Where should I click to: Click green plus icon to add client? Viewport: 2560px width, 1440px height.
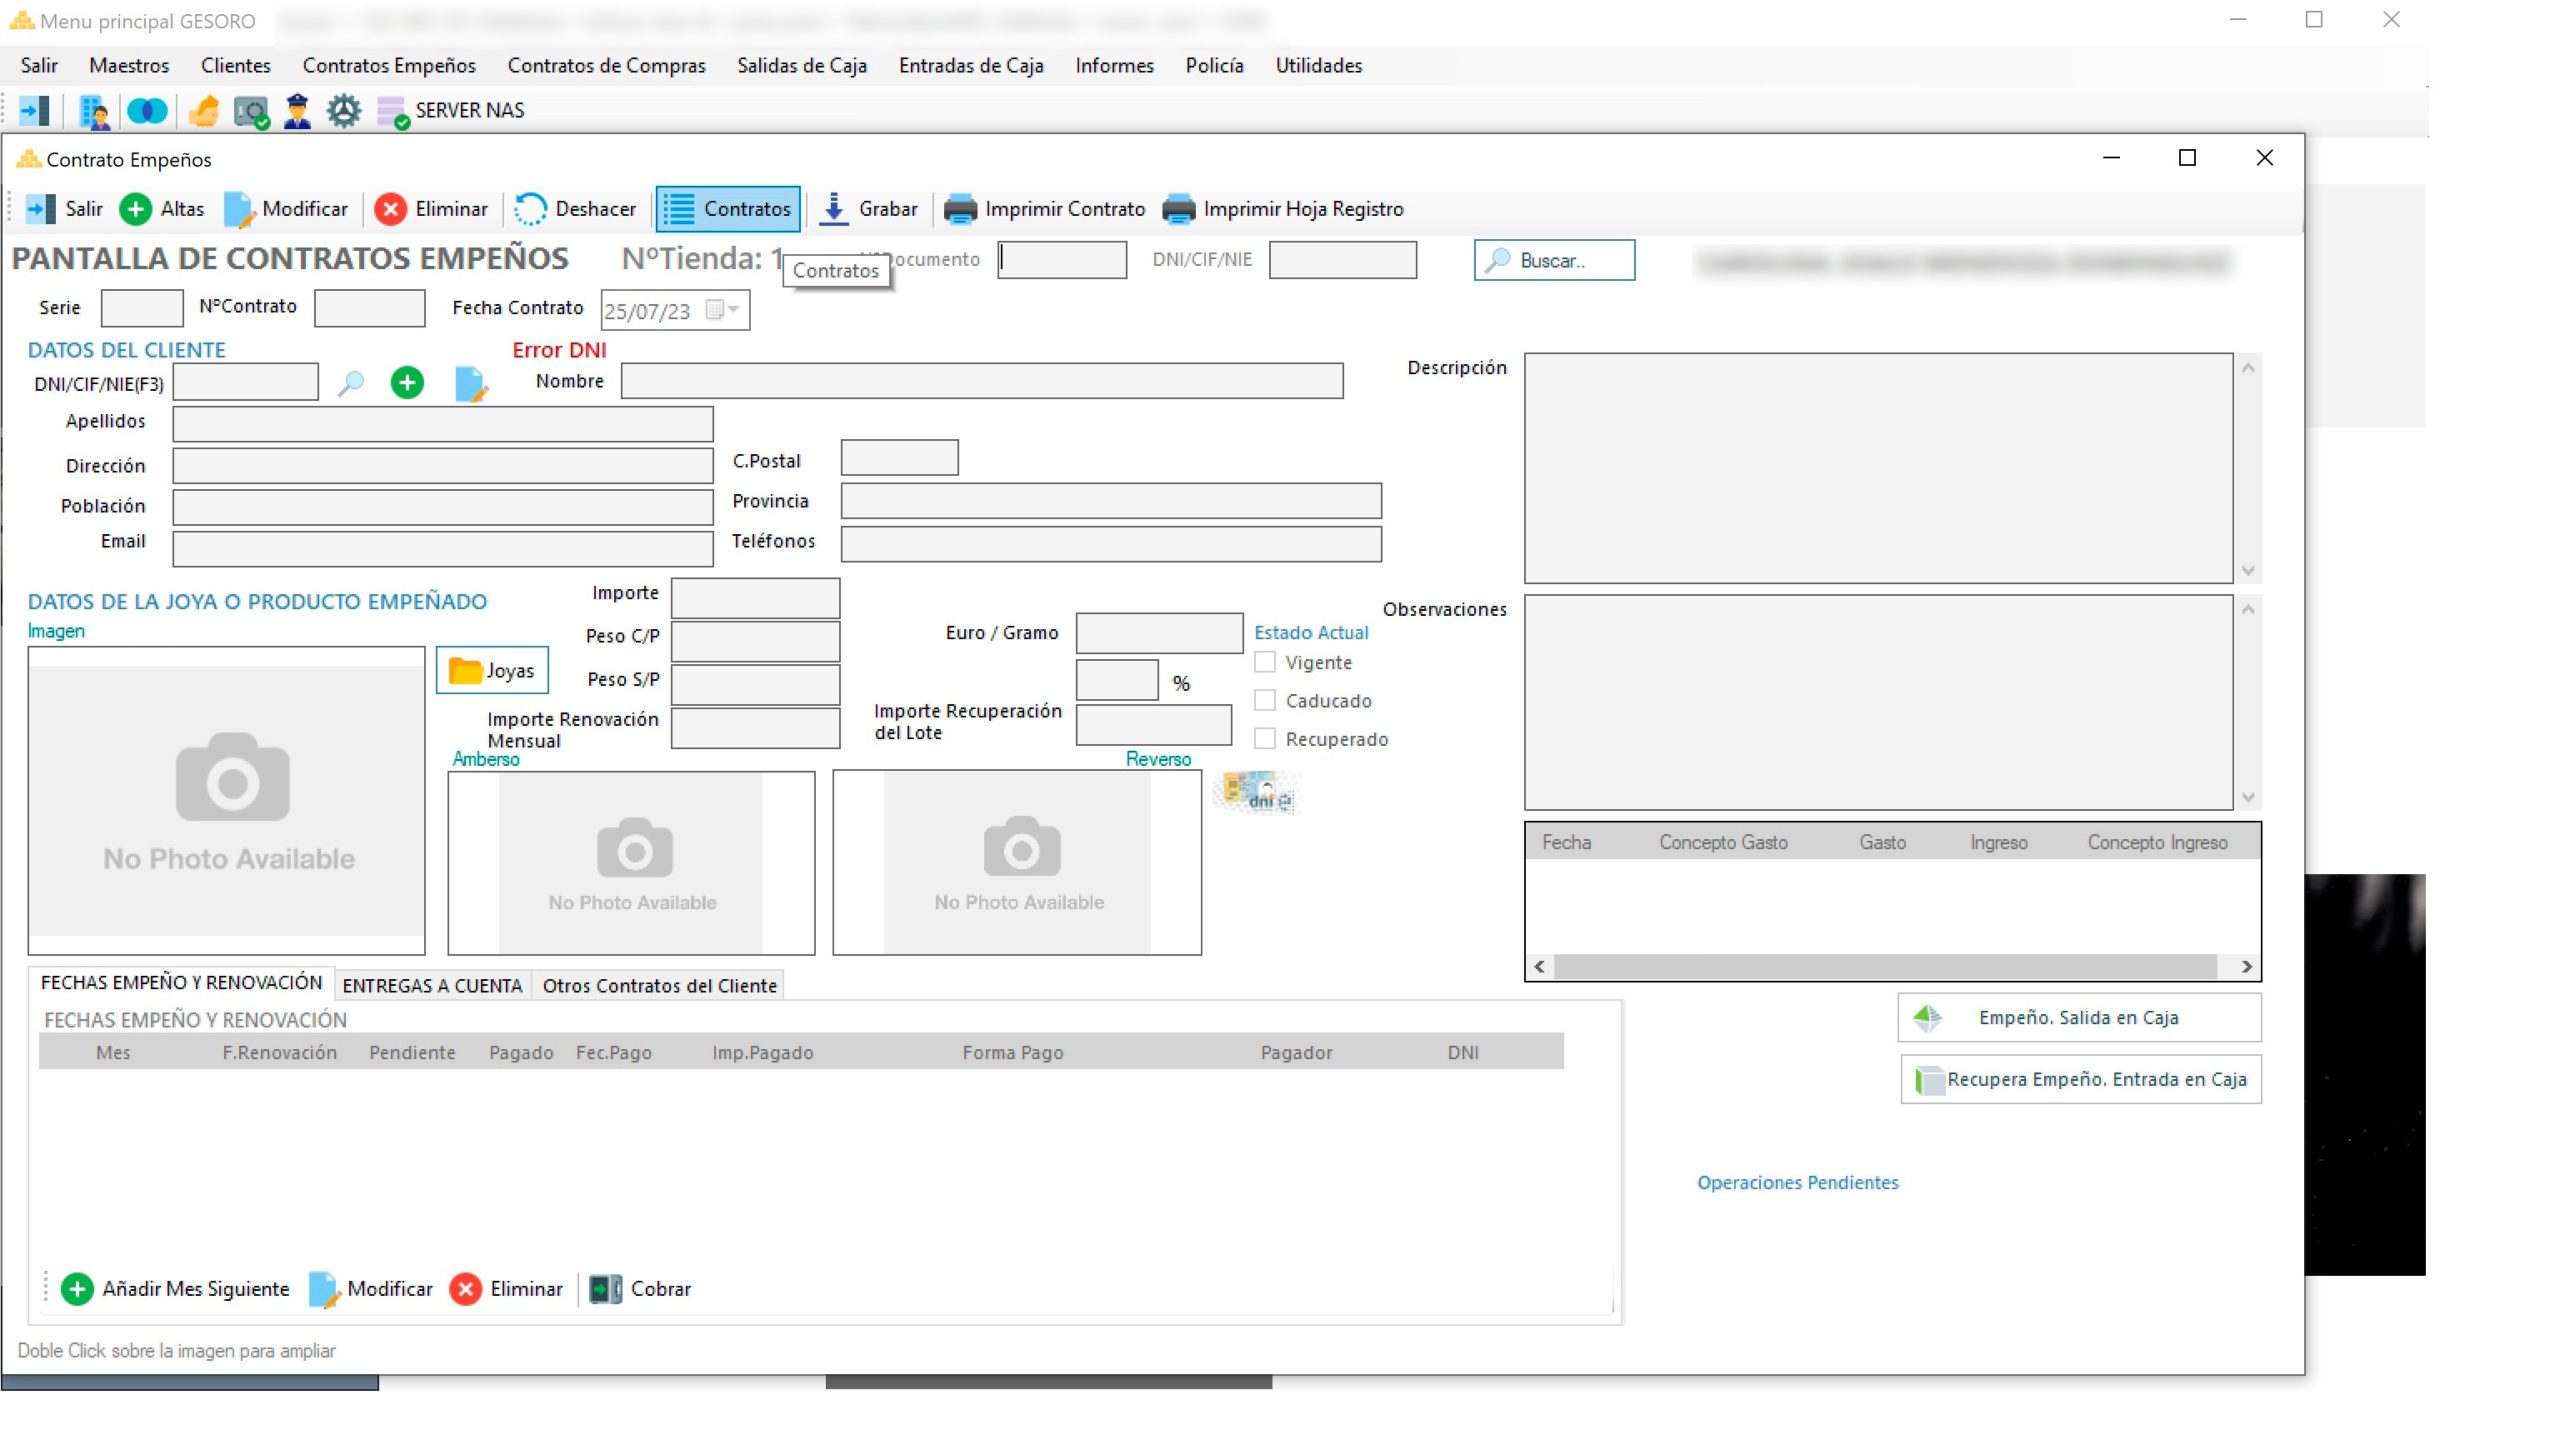(x=407, y=382)
